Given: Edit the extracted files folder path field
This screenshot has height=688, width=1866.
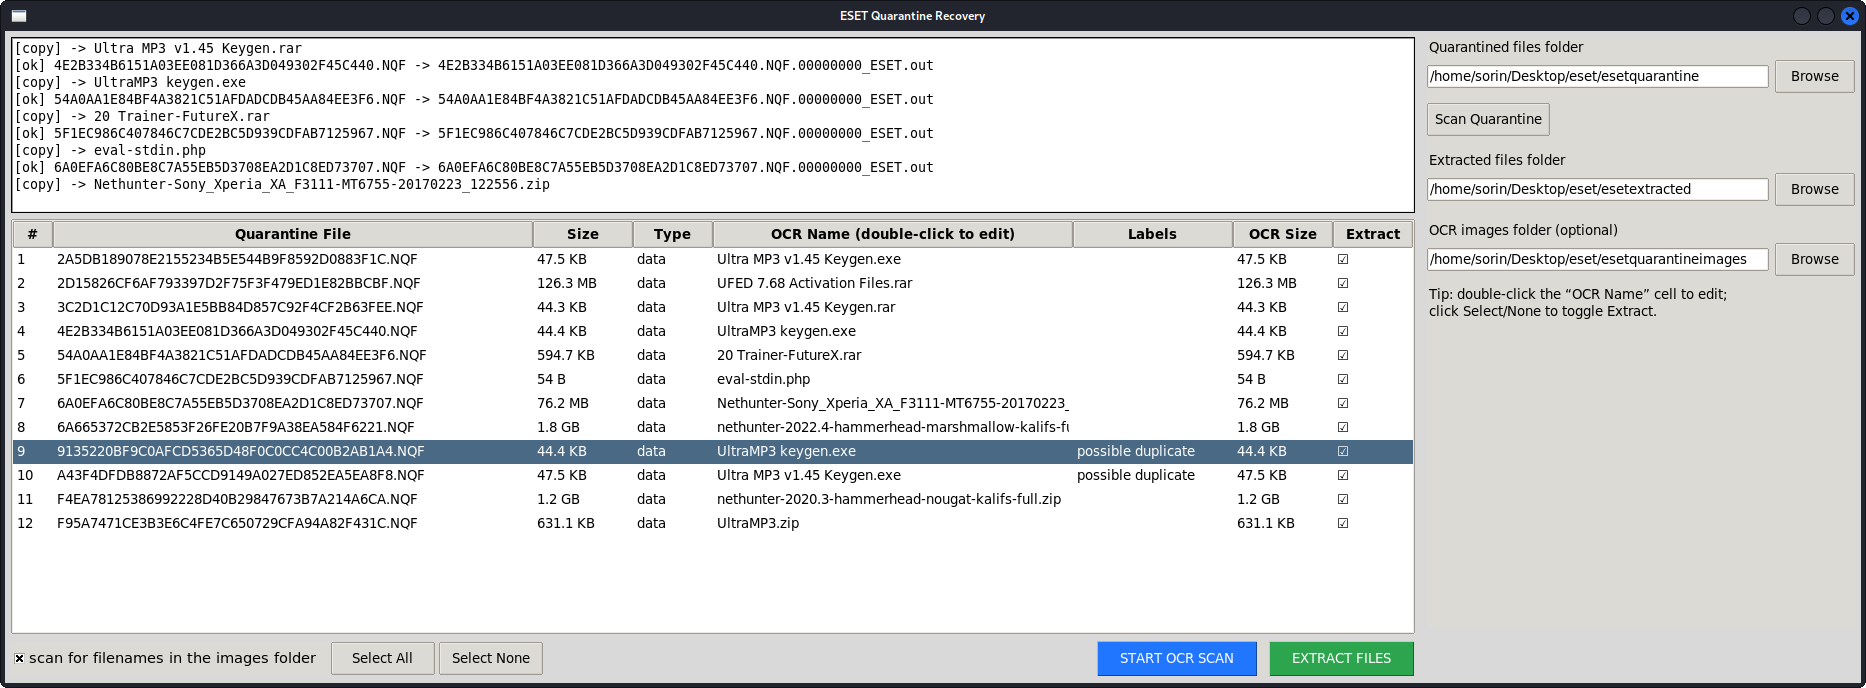Looking at the screenshot, I should point(1598,189).
